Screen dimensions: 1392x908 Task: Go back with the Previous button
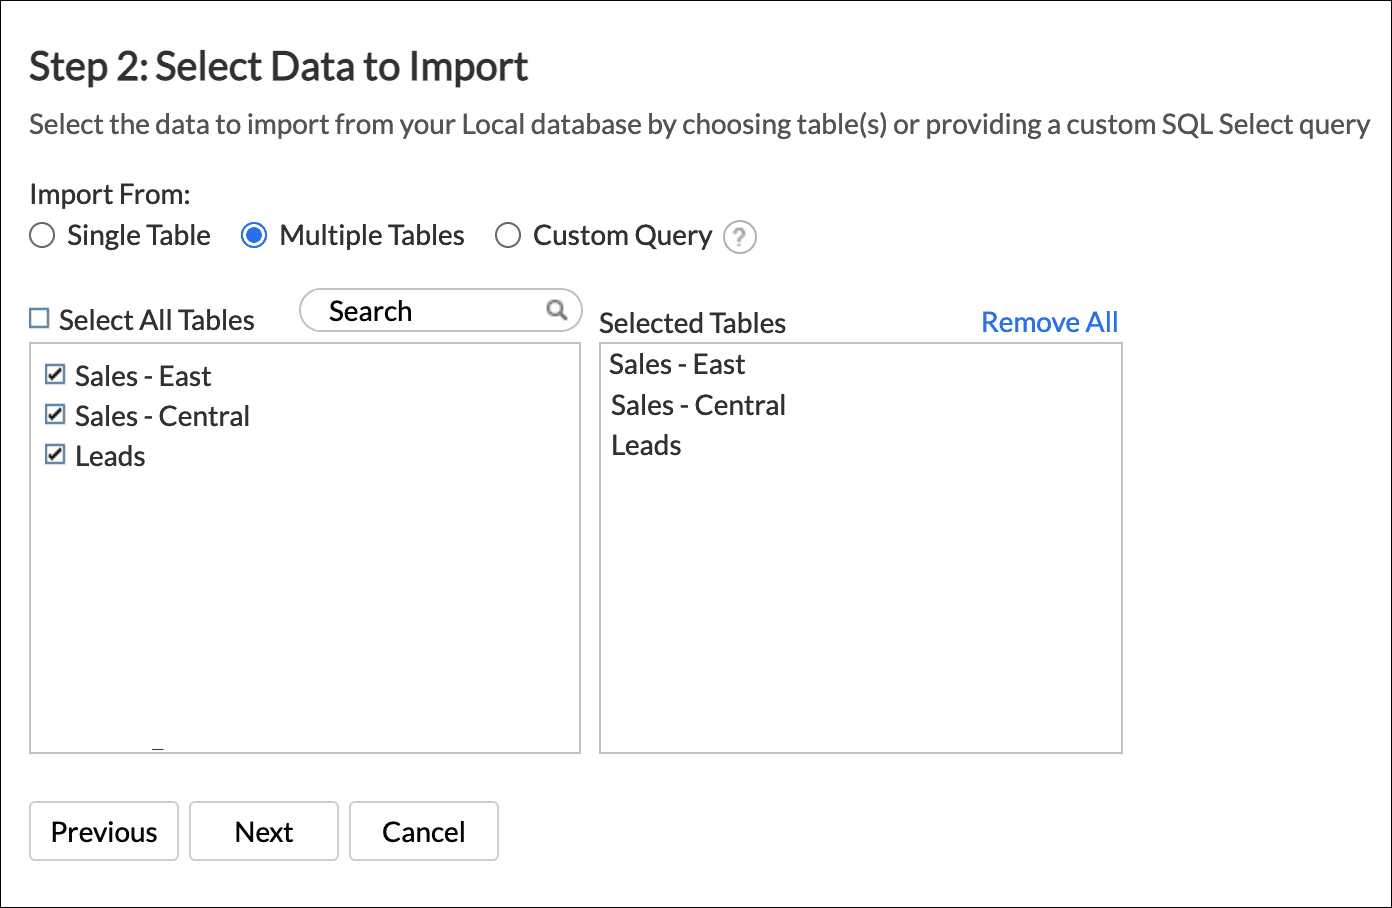pyautogui.click(x=104, y=831)
